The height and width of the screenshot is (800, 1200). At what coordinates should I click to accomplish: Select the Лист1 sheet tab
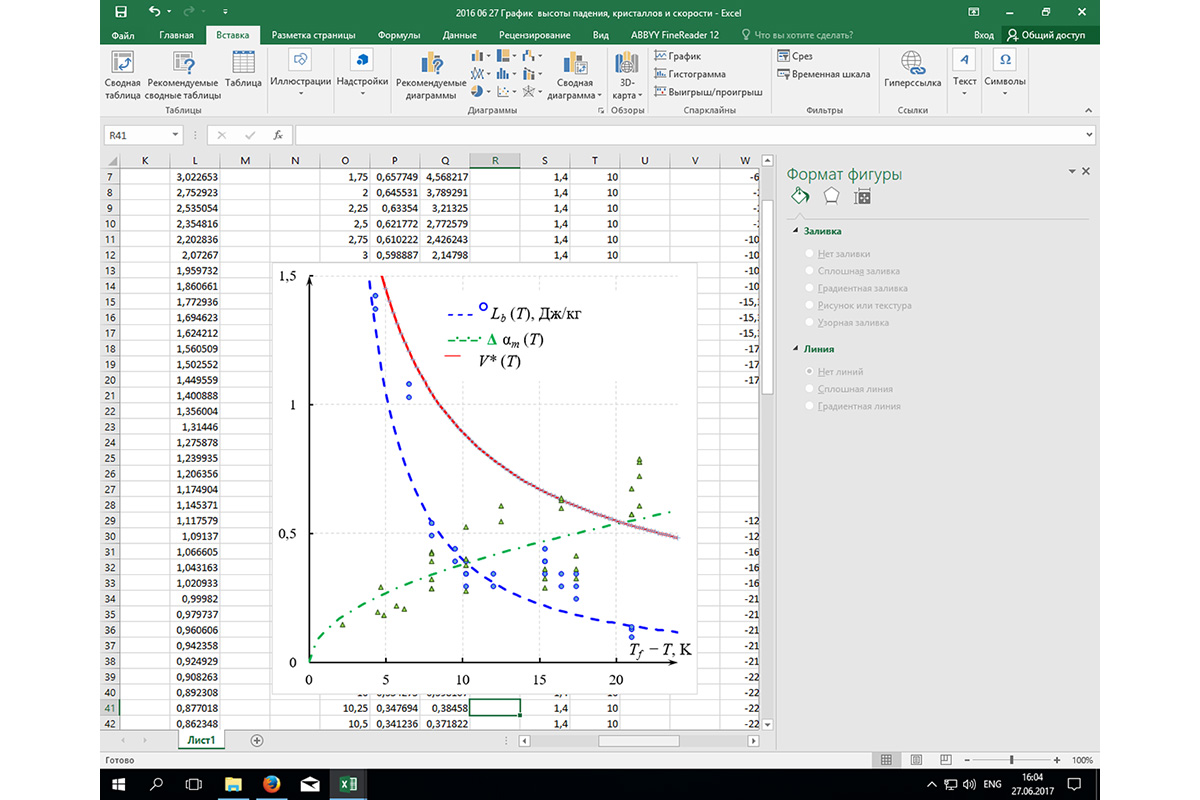click(x=203, y=740)
